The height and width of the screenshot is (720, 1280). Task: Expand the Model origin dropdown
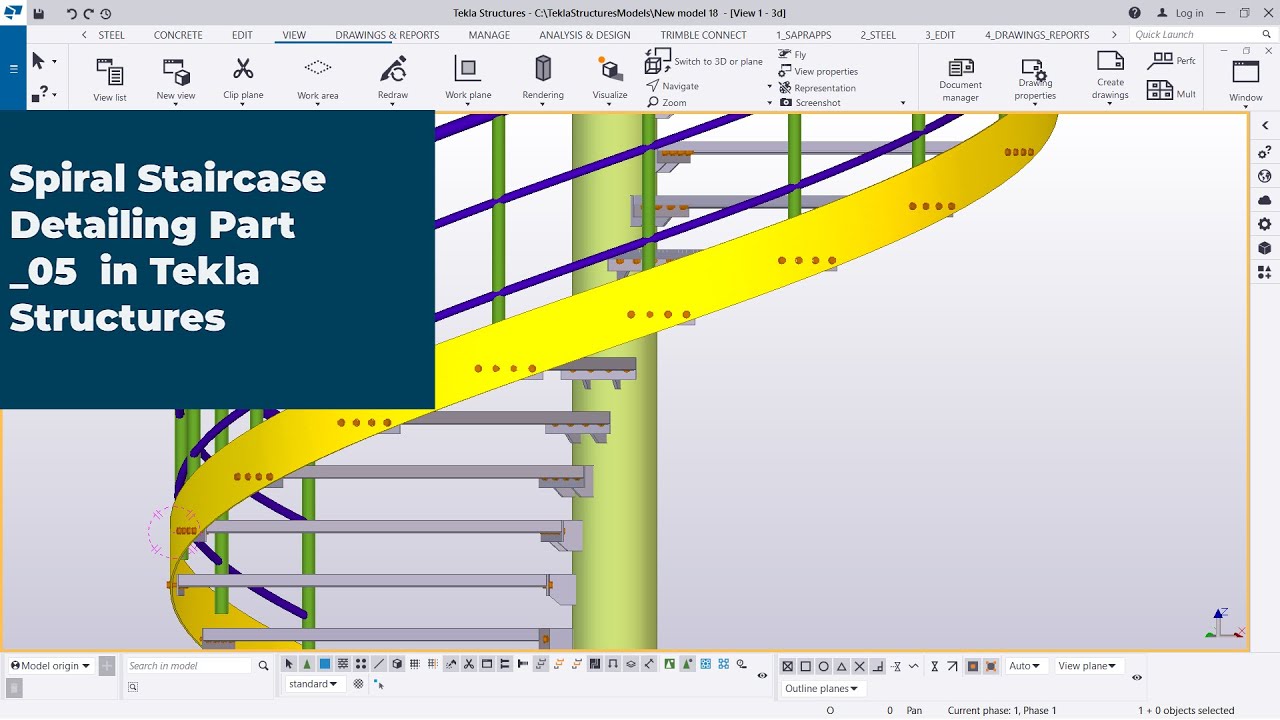tap(50, 666)
